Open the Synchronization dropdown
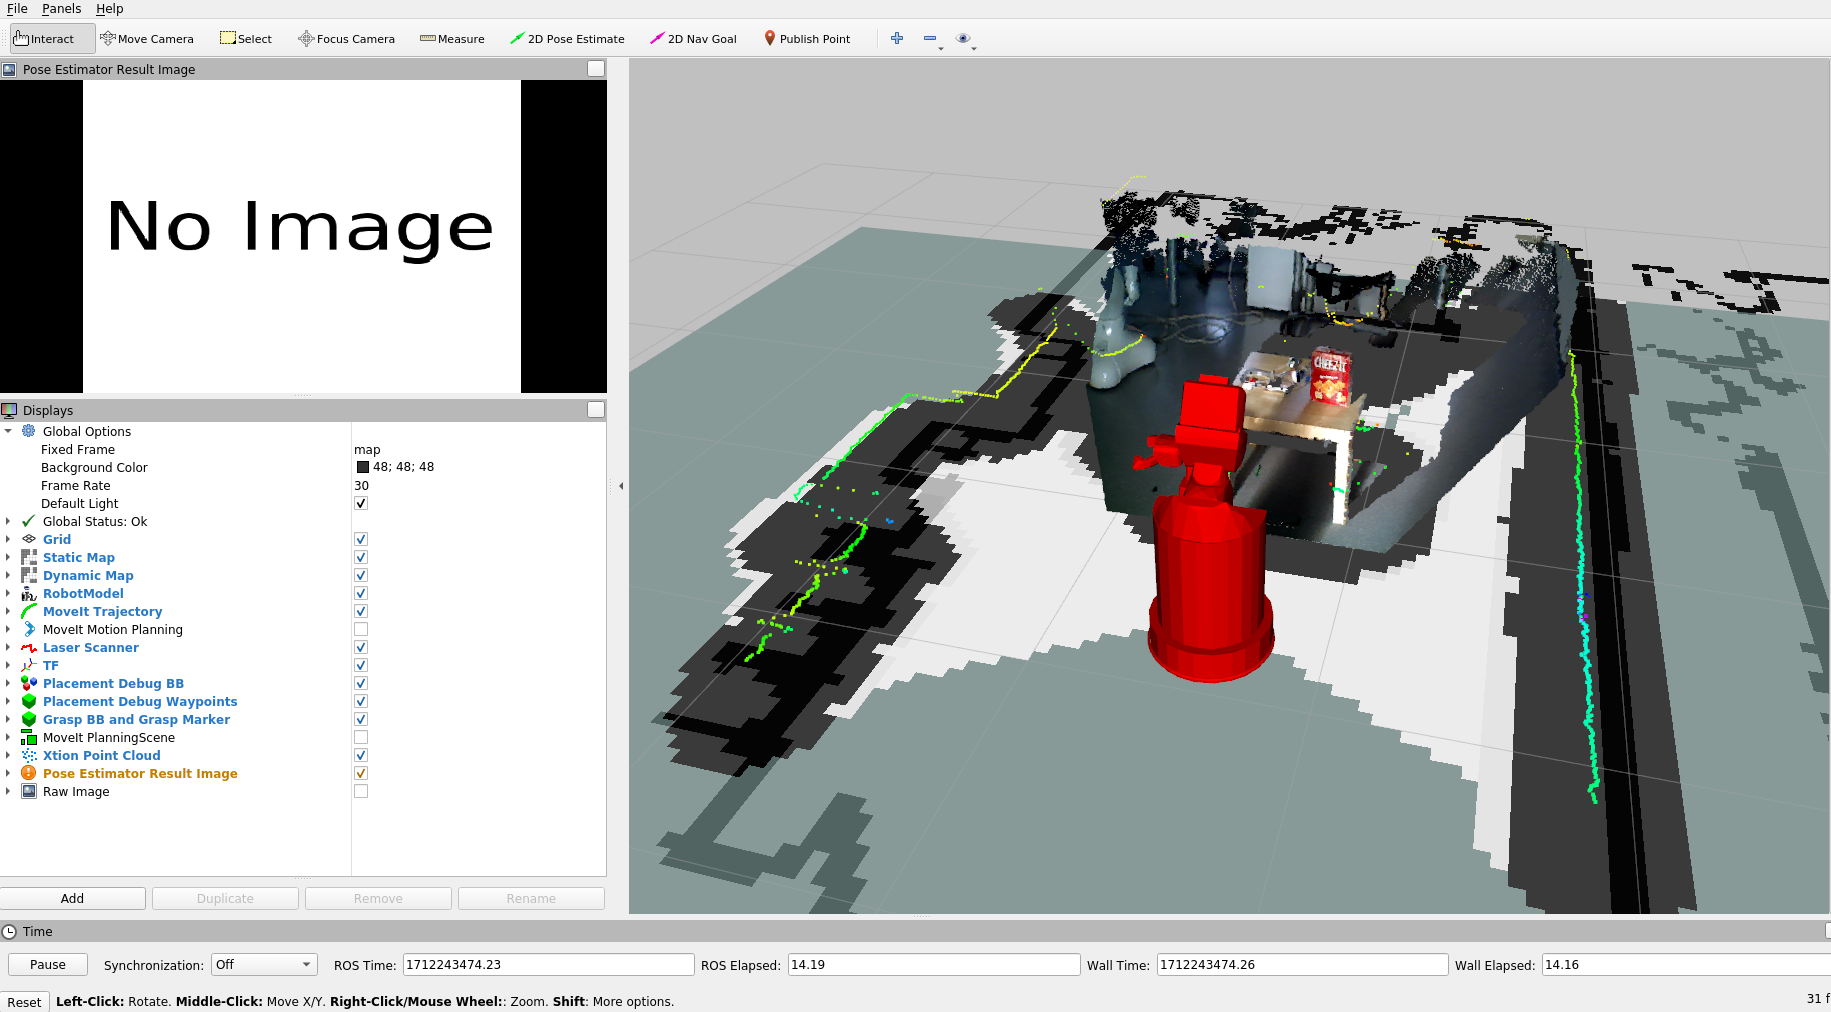Image resolution: width=1831 pixels, height=1012 pixels. pos(264,965)
